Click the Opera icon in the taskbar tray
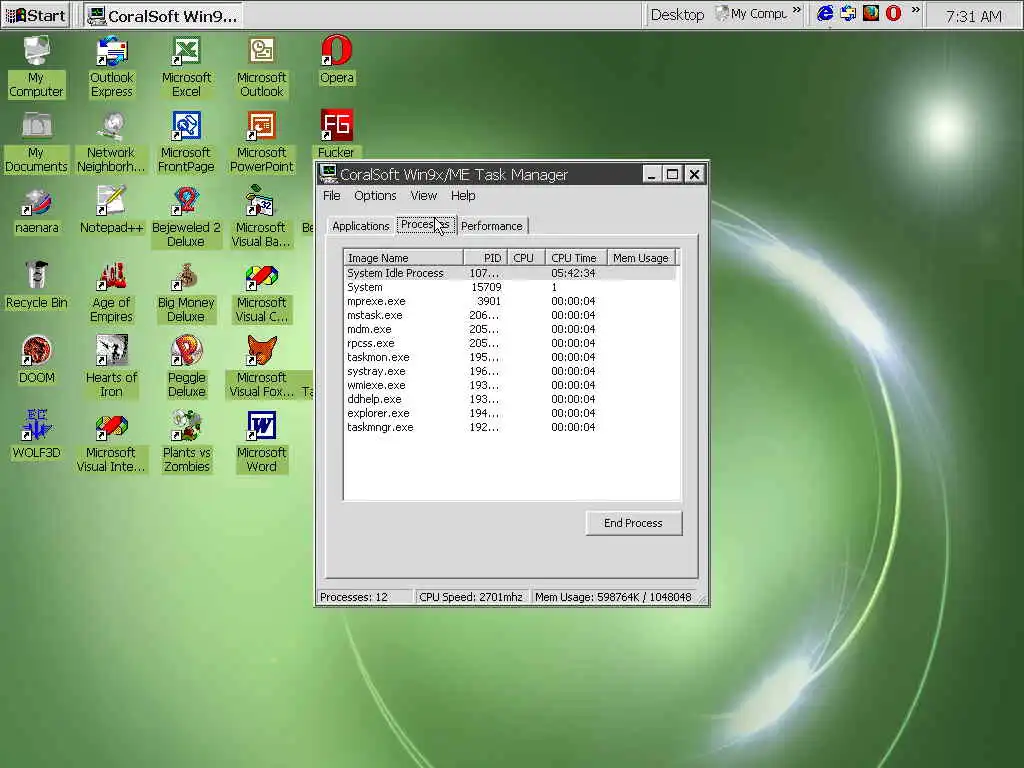This screenshot has height=768, width=1024. [893, 13]
